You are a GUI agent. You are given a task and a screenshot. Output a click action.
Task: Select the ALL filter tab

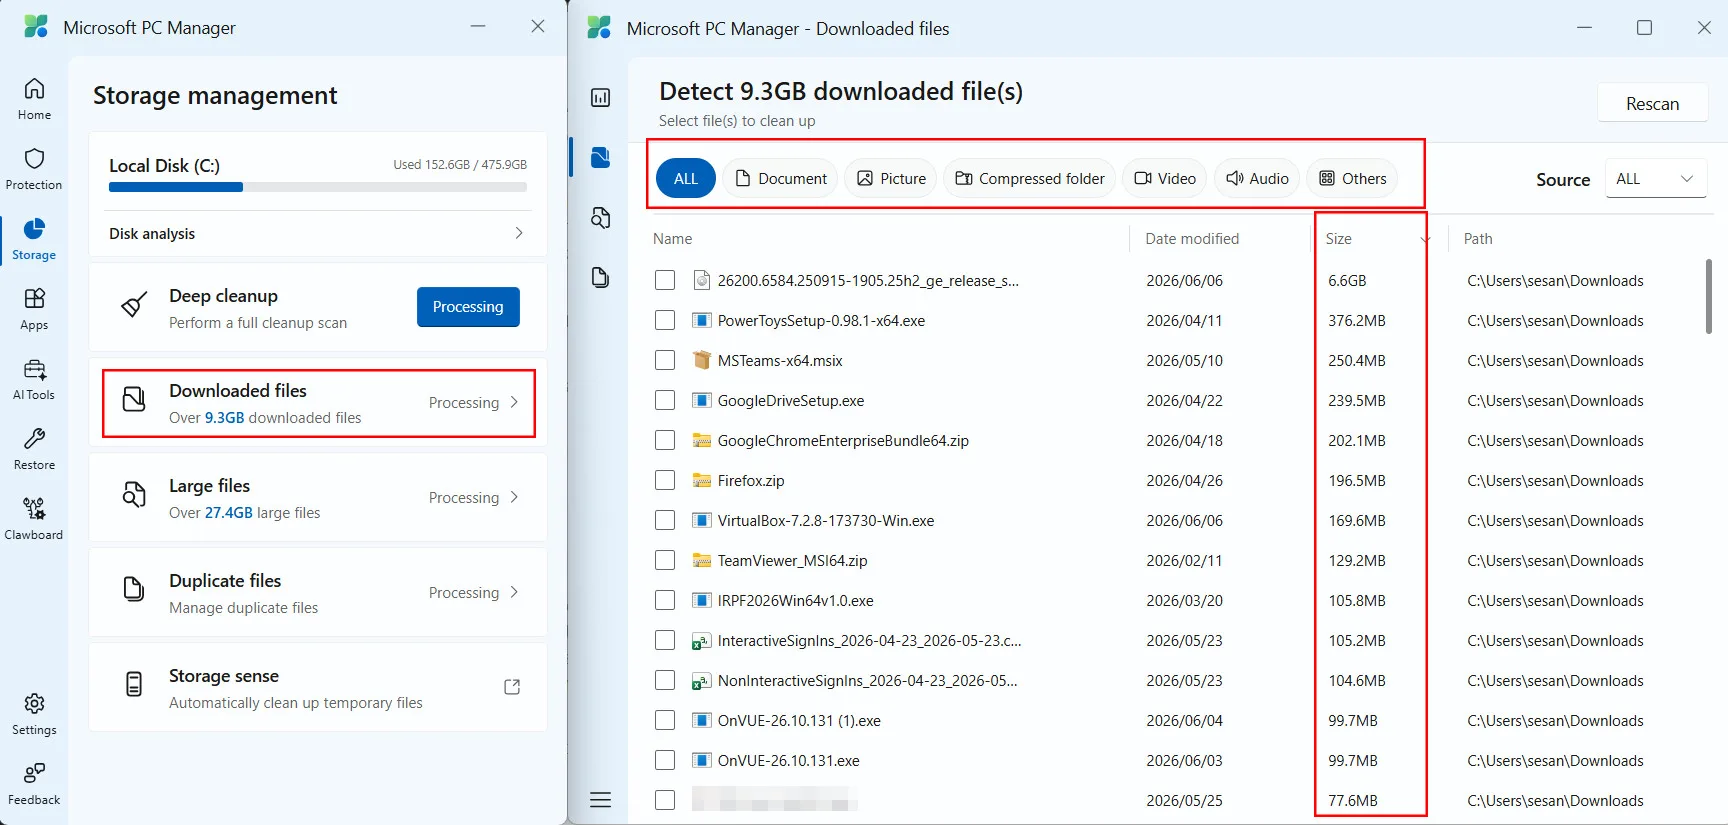[x=686, y=178]
